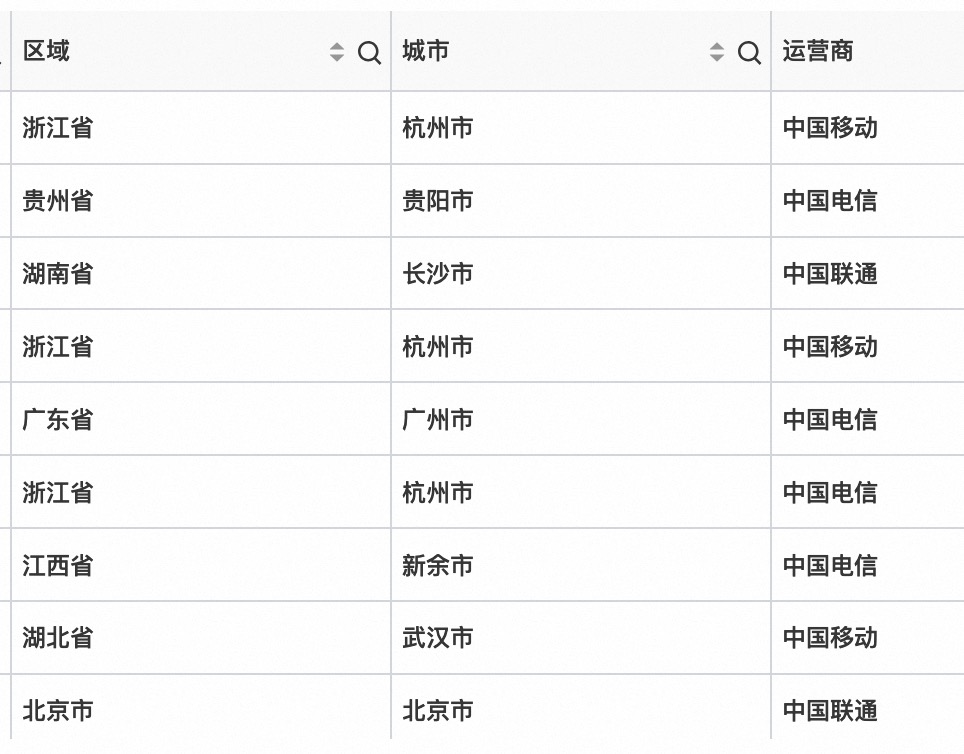The height and width of the screenshot is (754, 964).
Task: Select the 江西省 region cell
Action: point(201,565)
